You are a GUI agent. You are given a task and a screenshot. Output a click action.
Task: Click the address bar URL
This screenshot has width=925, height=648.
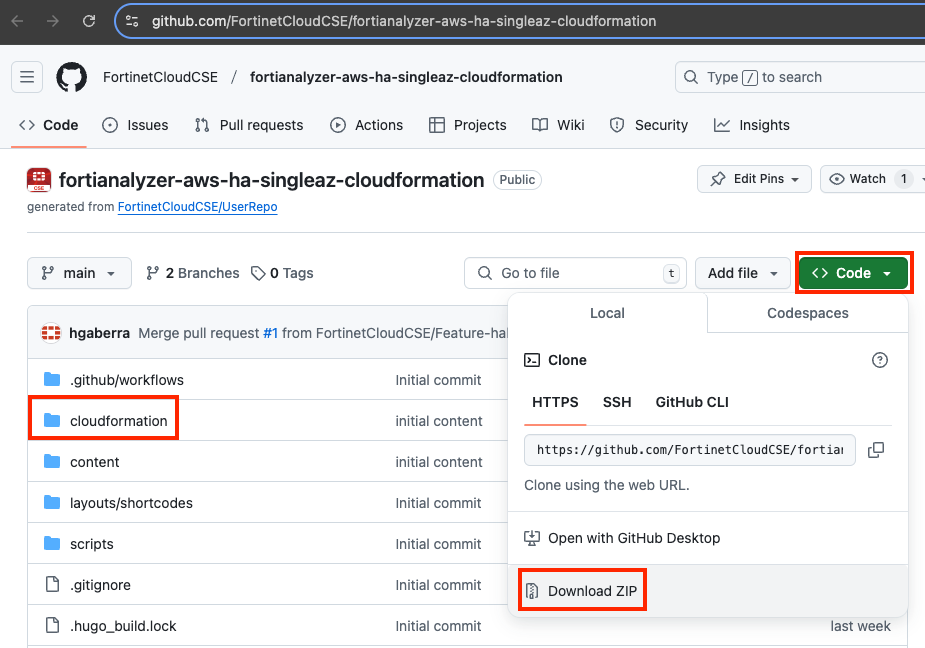404,21
